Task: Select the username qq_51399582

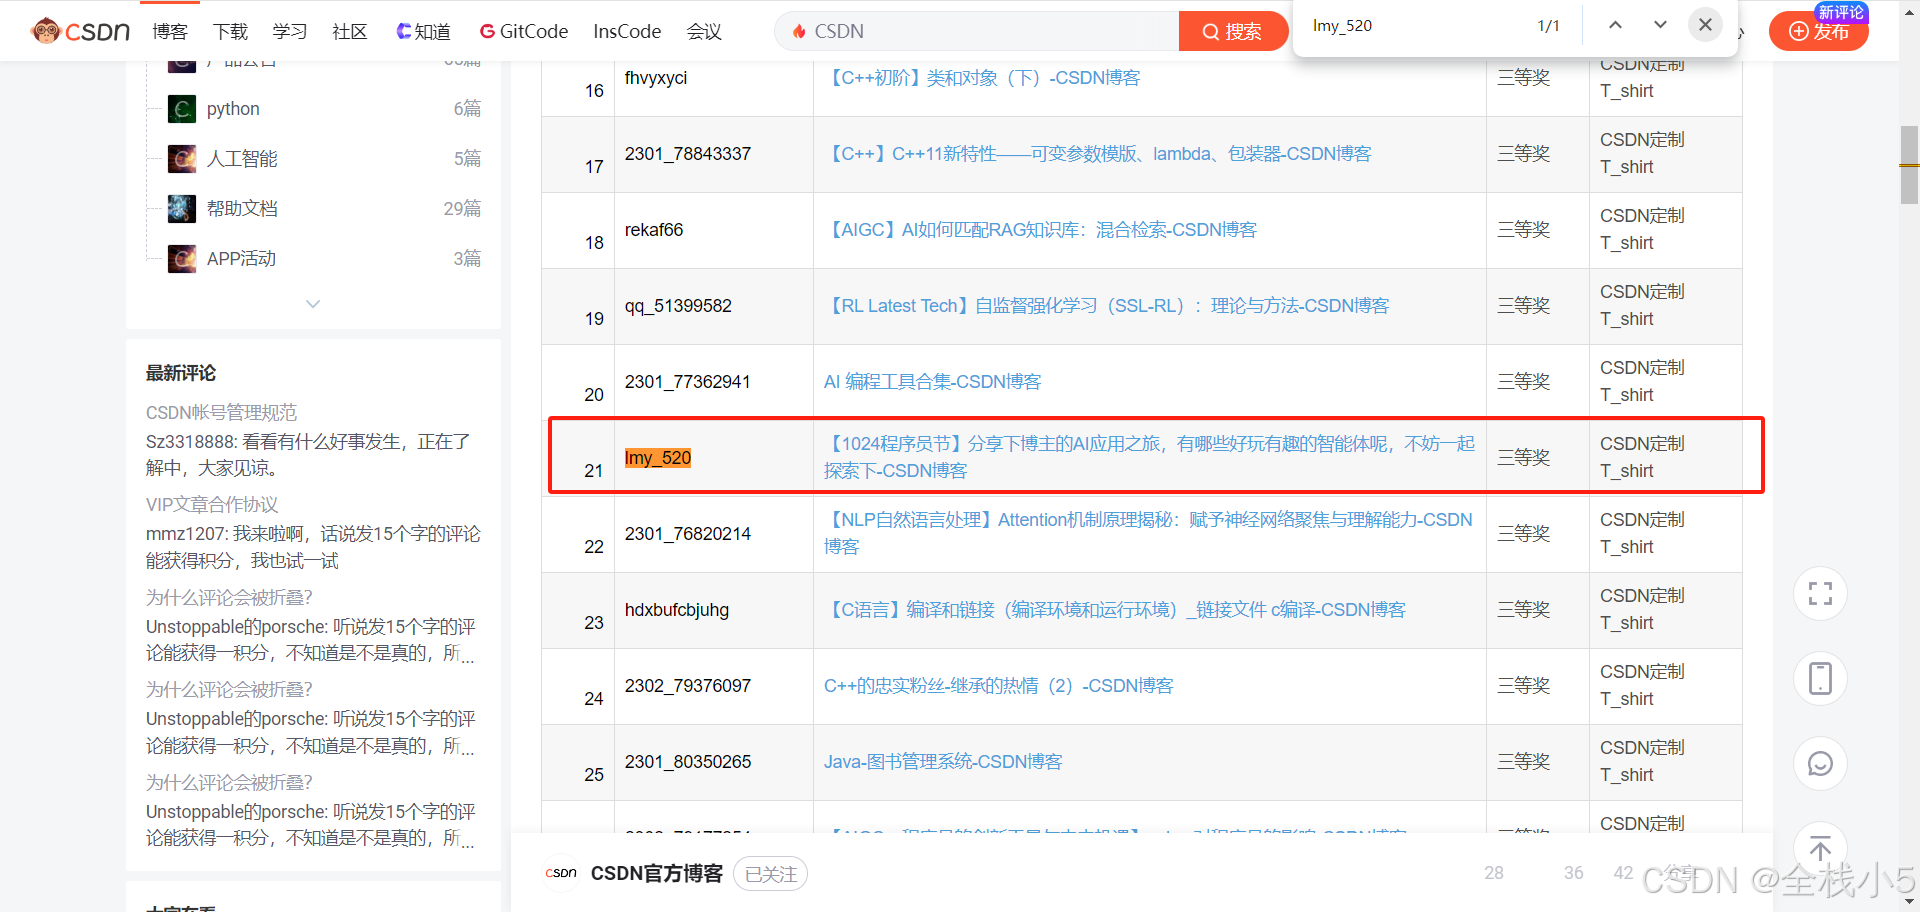Action: [x=678, y=306]
